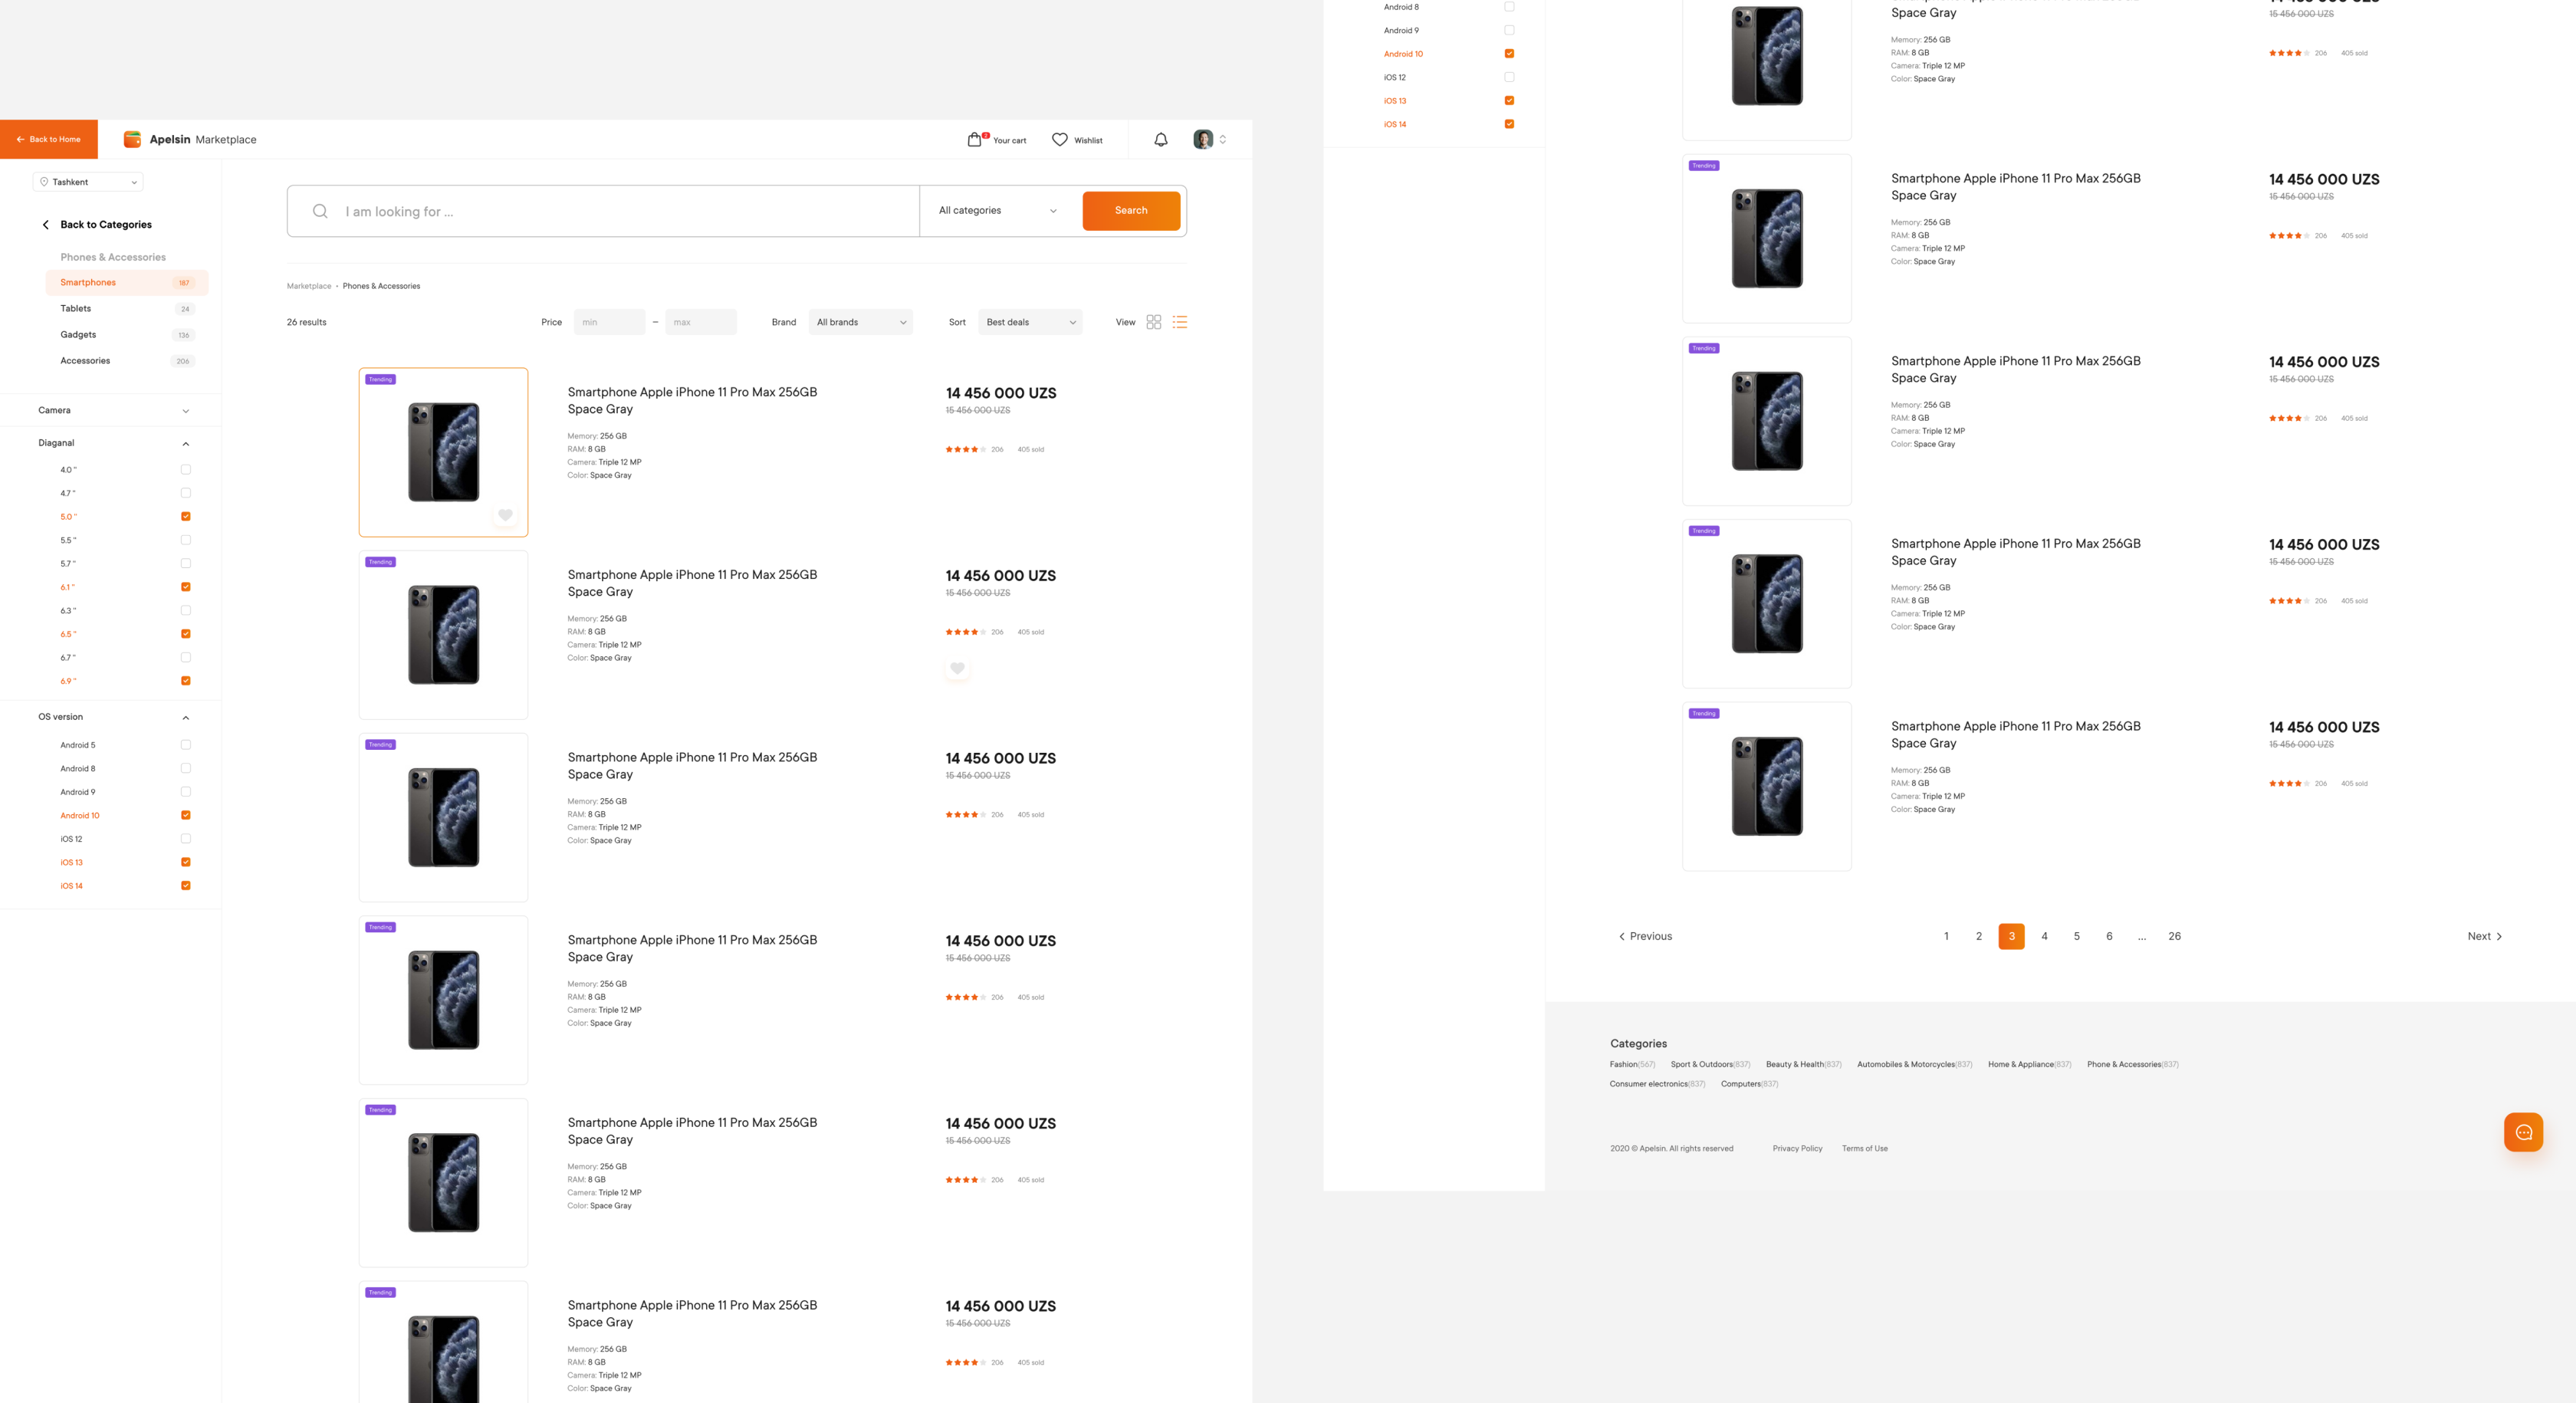Select the Accessories category
The image size is (2576, 1403).
tap(127, 361)
